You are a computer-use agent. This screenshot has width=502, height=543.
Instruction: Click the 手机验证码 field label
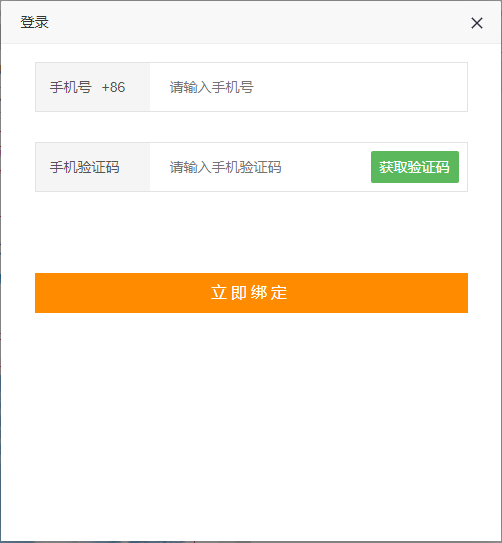point(84,167)
